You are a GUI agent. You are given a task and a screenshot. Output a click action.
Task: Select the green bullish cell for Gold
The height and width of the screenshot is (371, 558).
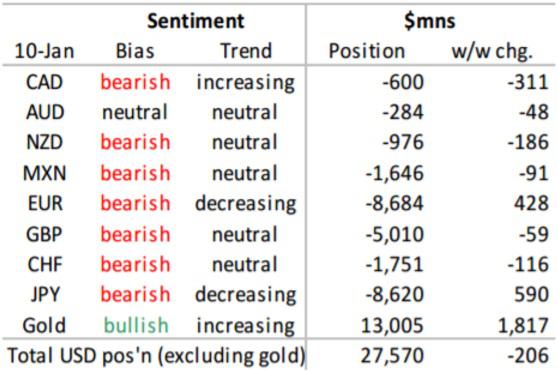136,325
